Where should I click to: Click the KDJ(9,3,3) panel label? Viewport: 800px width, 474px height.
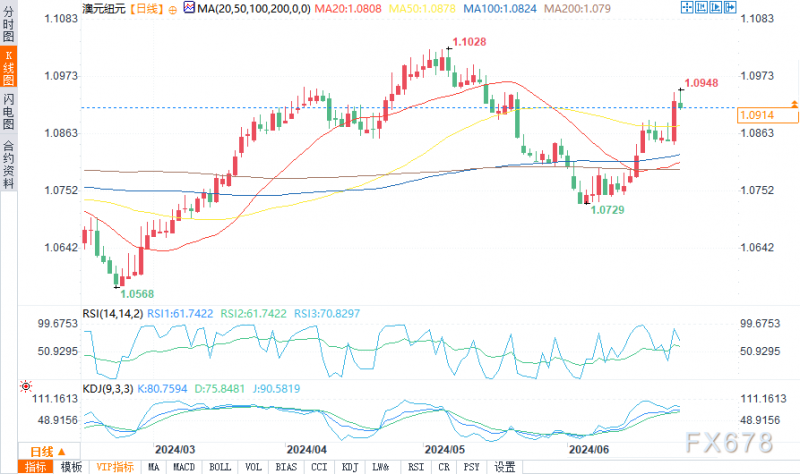coord(108,389)
